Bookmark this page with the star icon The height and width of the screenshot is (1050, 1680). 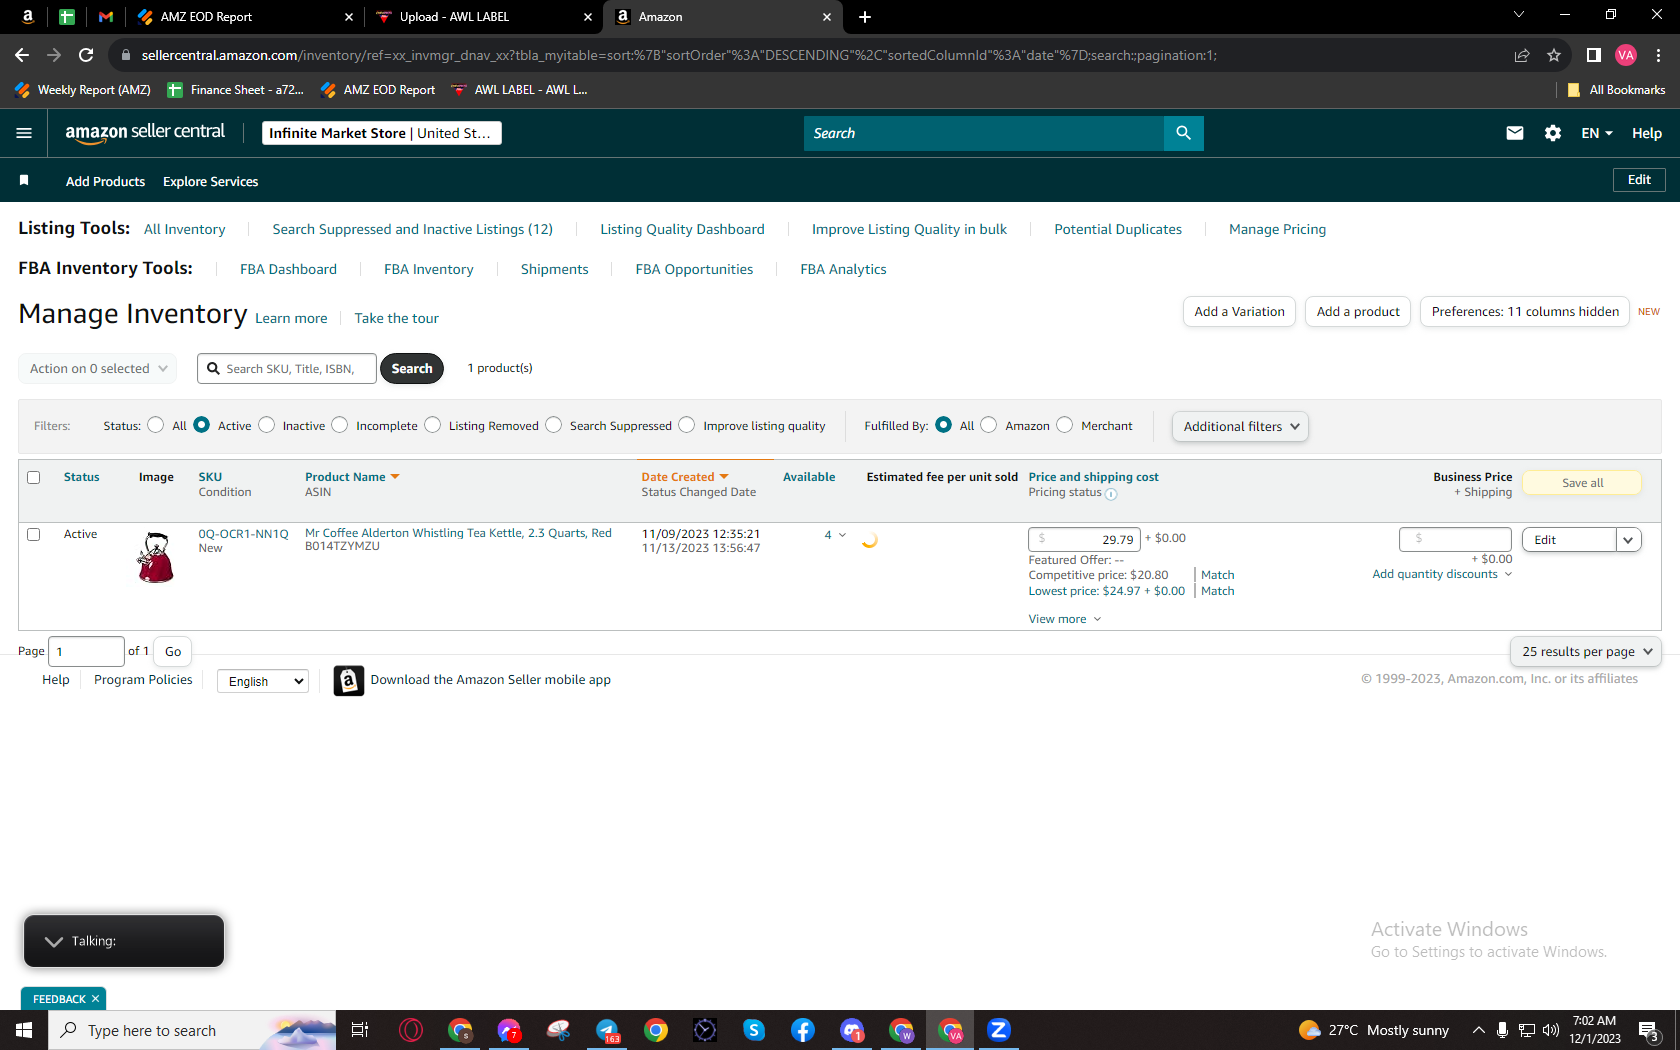(1554, 55)
